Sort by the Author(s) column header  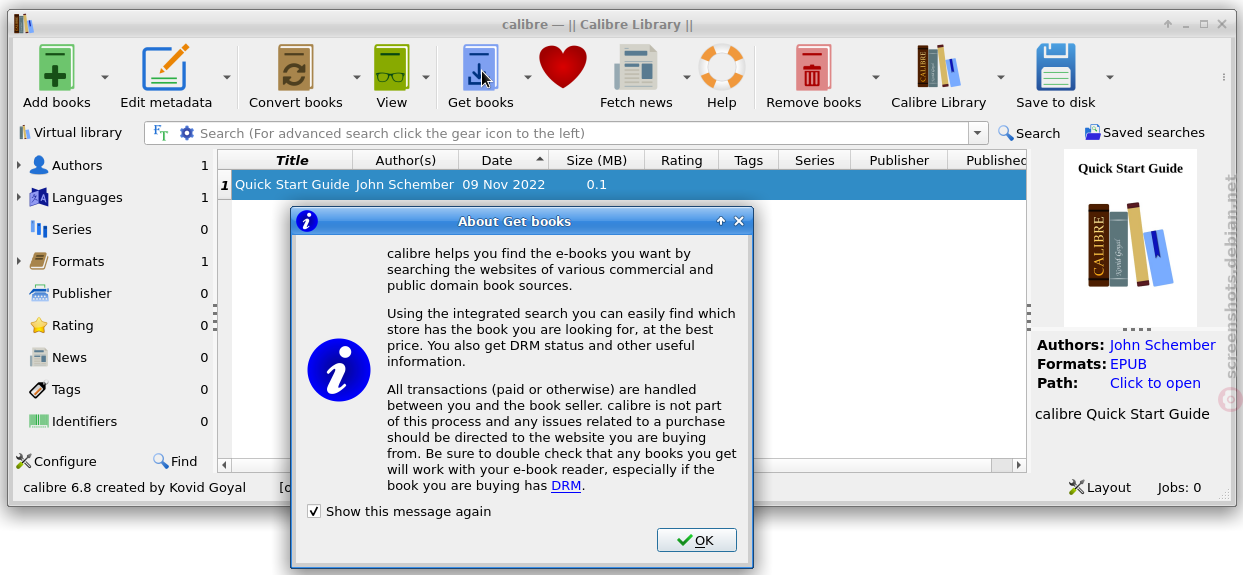(405, 160)
